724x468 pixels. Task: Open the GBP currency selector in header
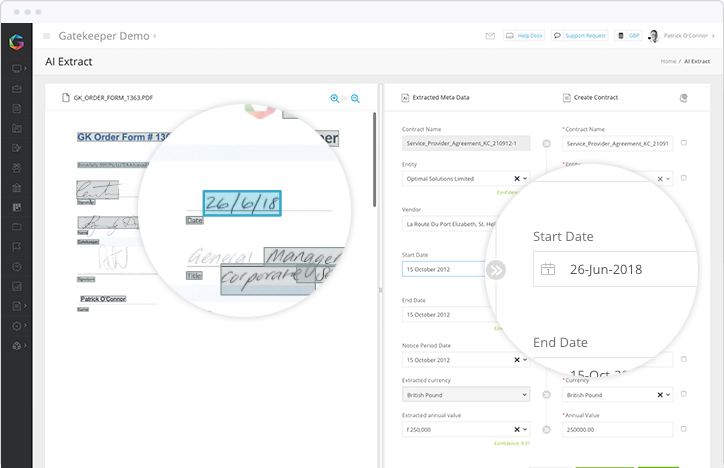point(630,36)
